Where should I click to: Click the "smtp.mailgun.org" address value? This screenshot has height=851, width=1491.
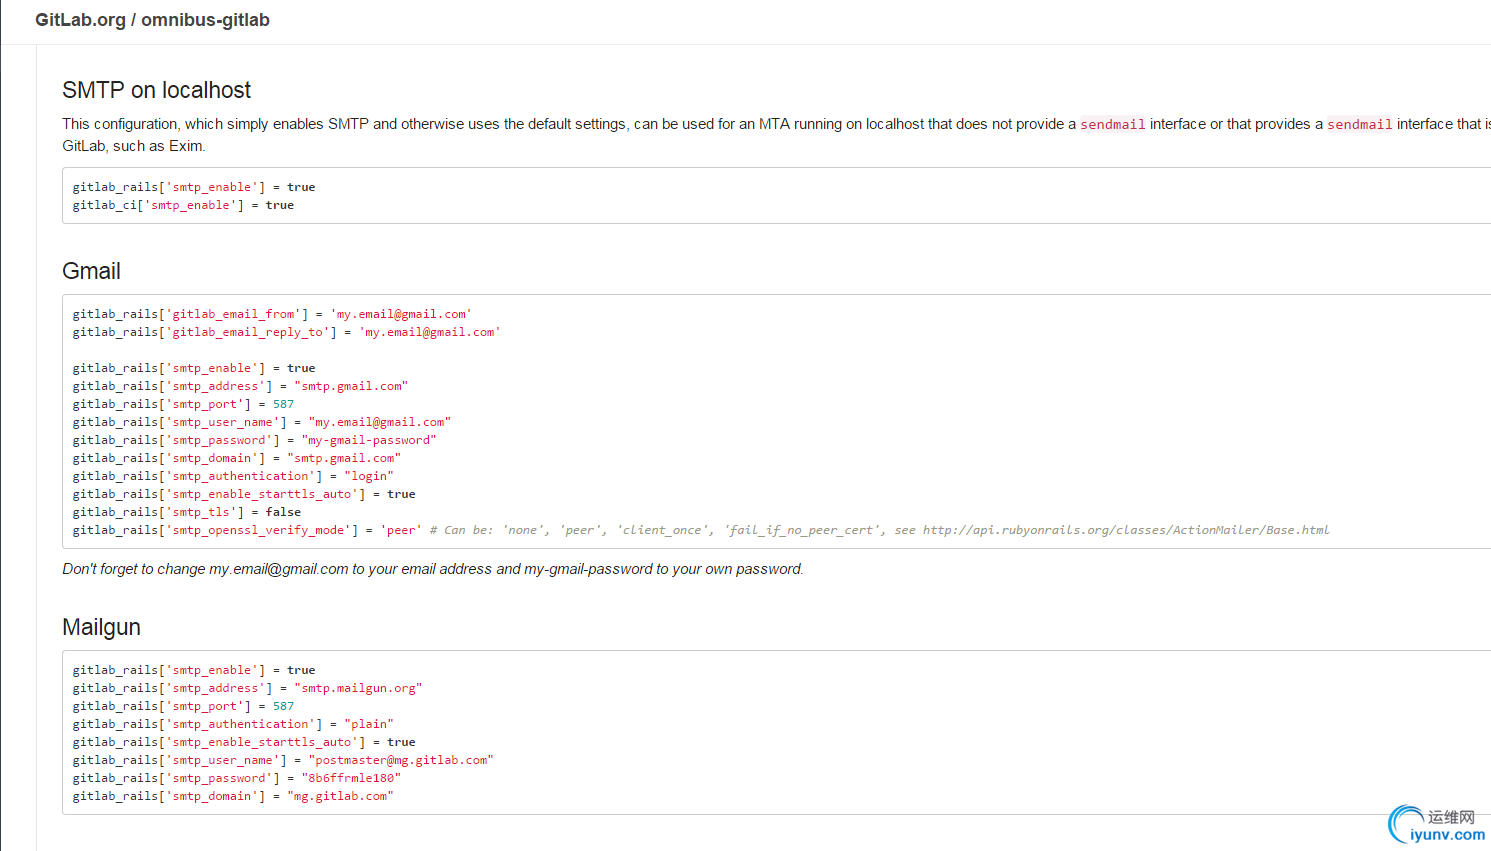tap(358, 688)
